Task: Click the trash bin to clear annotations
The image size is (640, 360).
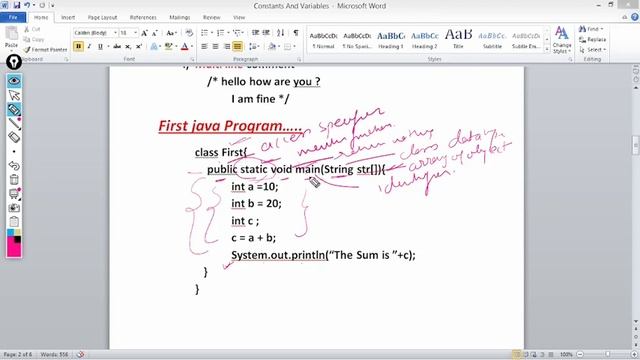Action: tap(14, 180)
